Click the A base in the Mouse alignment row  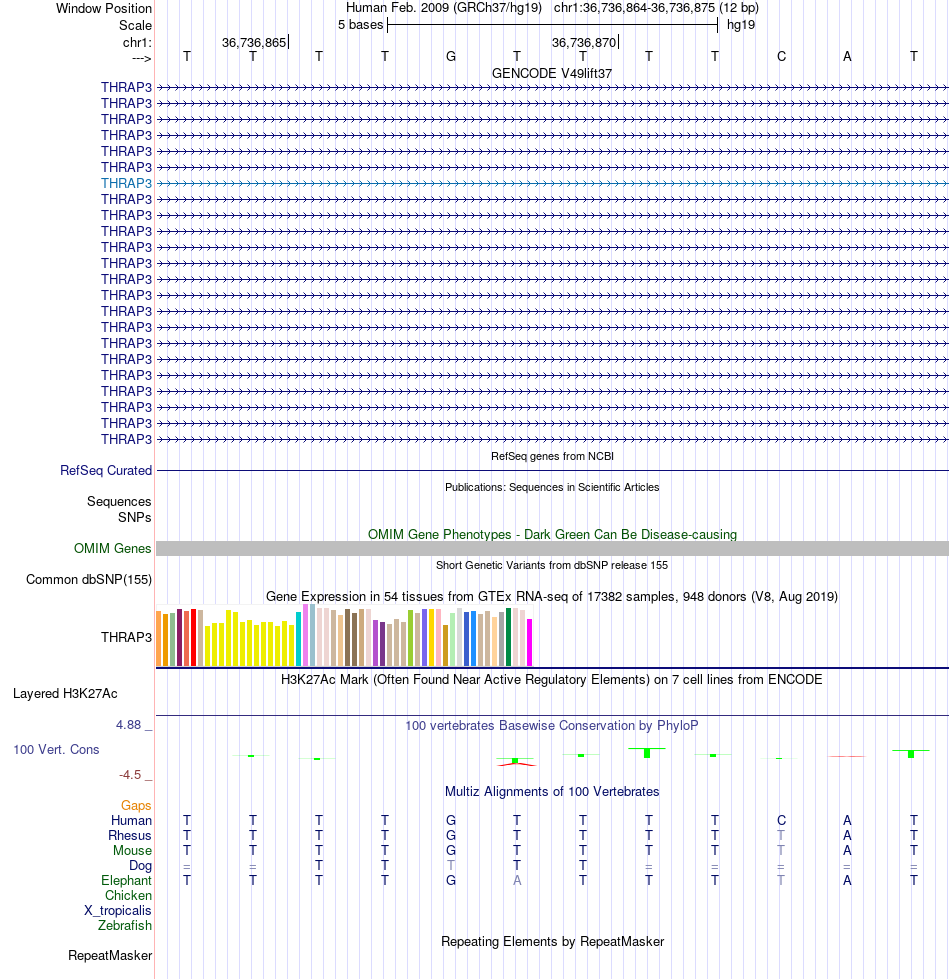(847, 850)
